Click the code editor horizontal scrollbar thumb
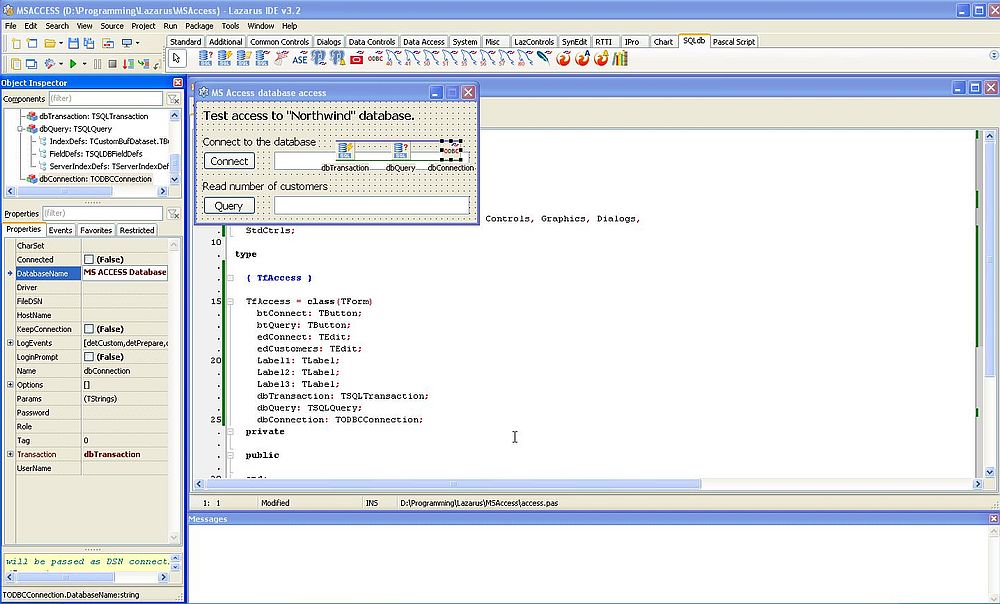The width and height of the screenshot is (1000, 604). click(453, 484)
